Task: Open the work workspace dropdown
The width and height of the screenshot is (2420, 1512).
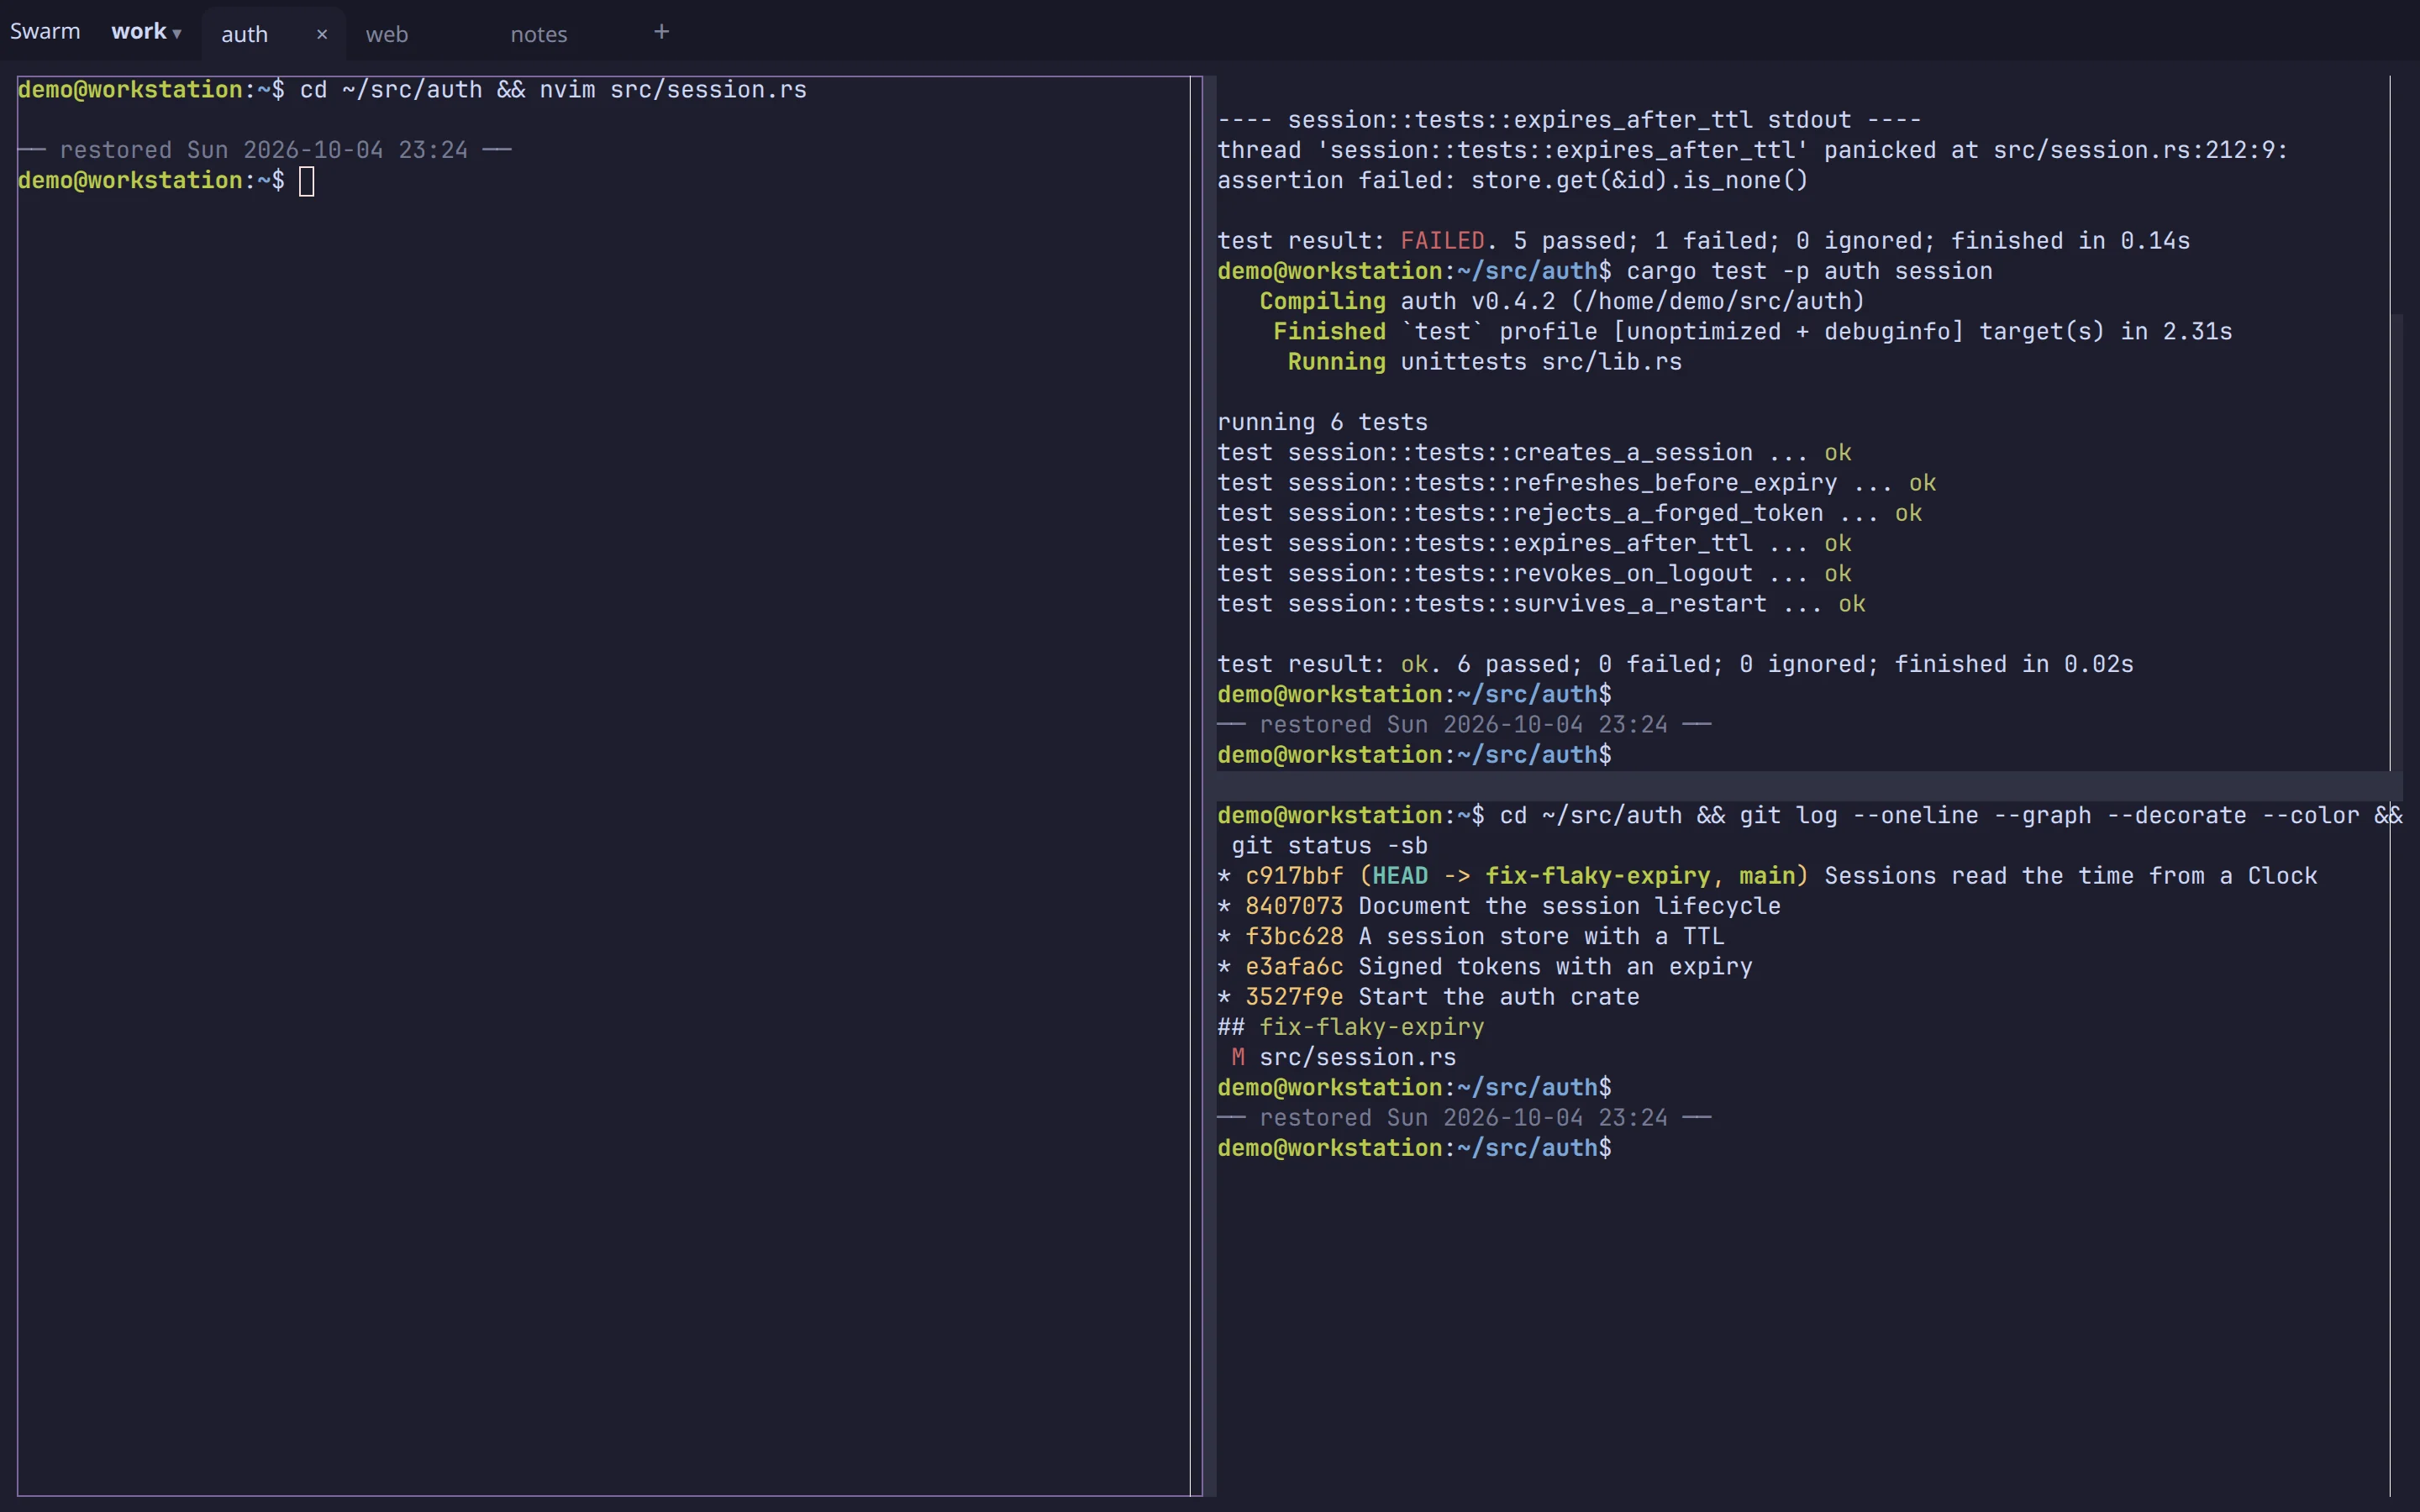Action: tap(146, 32)
